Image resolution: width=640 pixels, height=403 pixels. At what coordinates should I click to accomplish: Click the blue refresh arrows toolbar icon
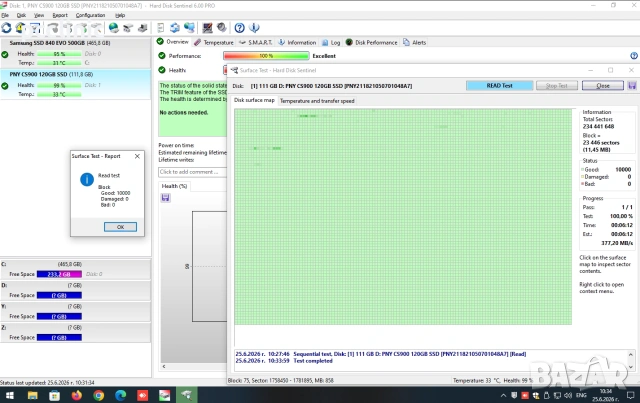tap(175, 28)
